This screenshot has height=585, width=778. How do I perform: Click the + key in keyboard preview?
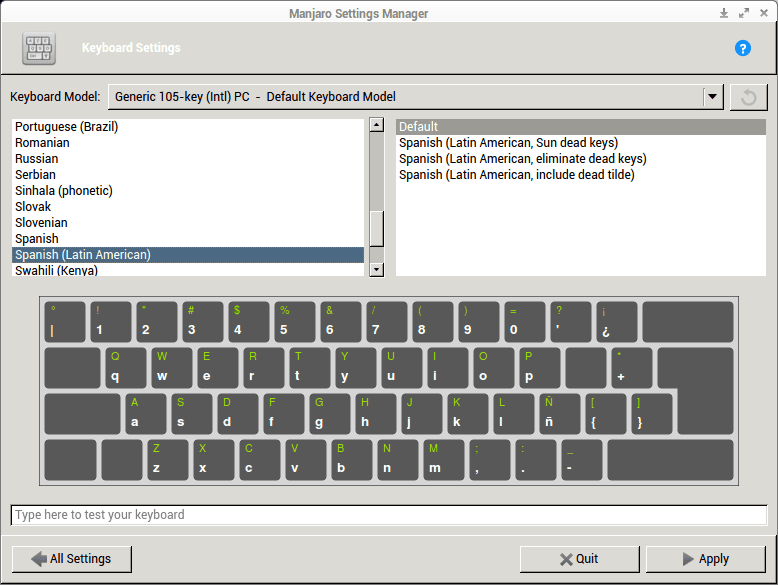632,368
